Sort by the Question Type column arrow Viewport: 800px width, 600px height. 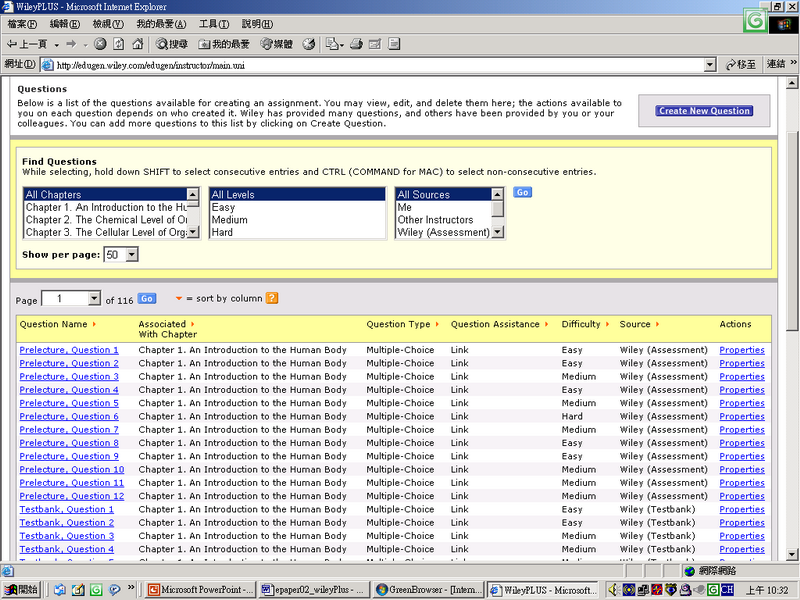(437, 324)
